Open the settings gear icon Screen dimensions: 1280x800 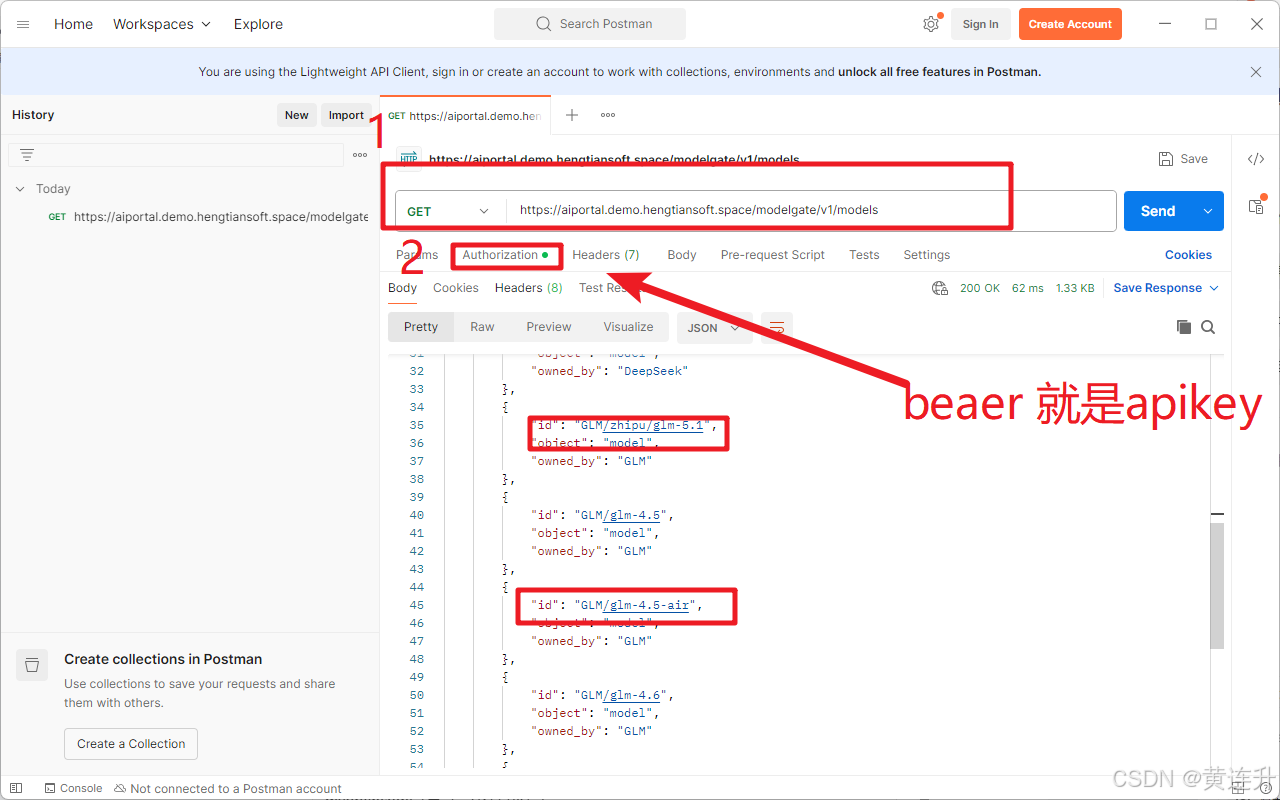coord(931,24)
